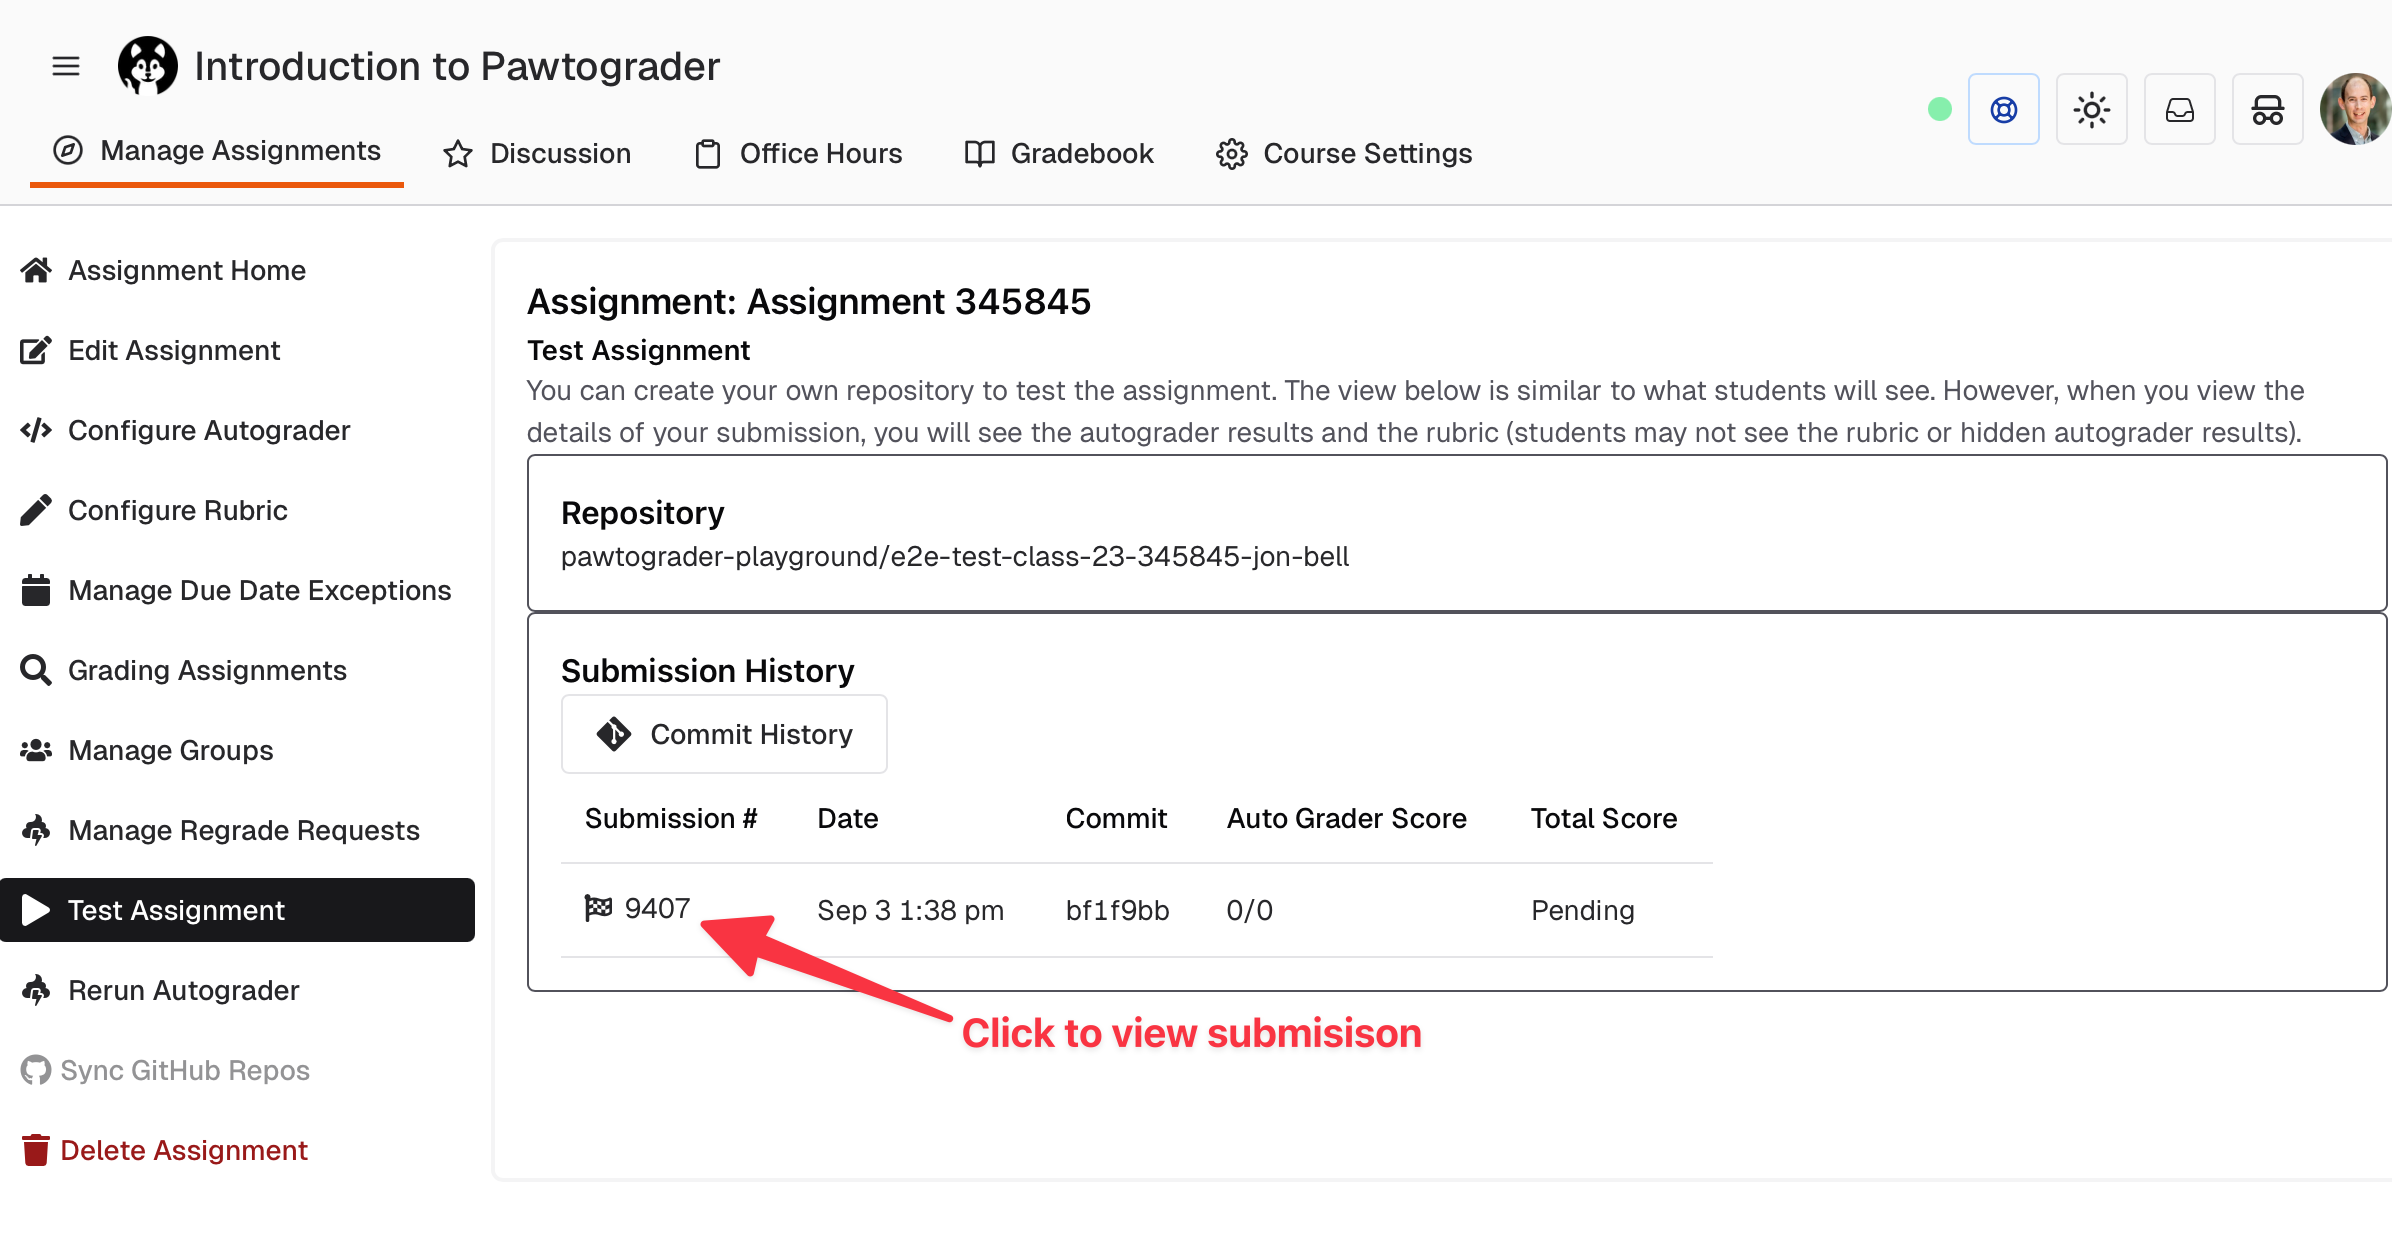This screenshot has width=2392, height=1236.
Task: Click the flag icon next to submission 9407
Action: [597, 908]
